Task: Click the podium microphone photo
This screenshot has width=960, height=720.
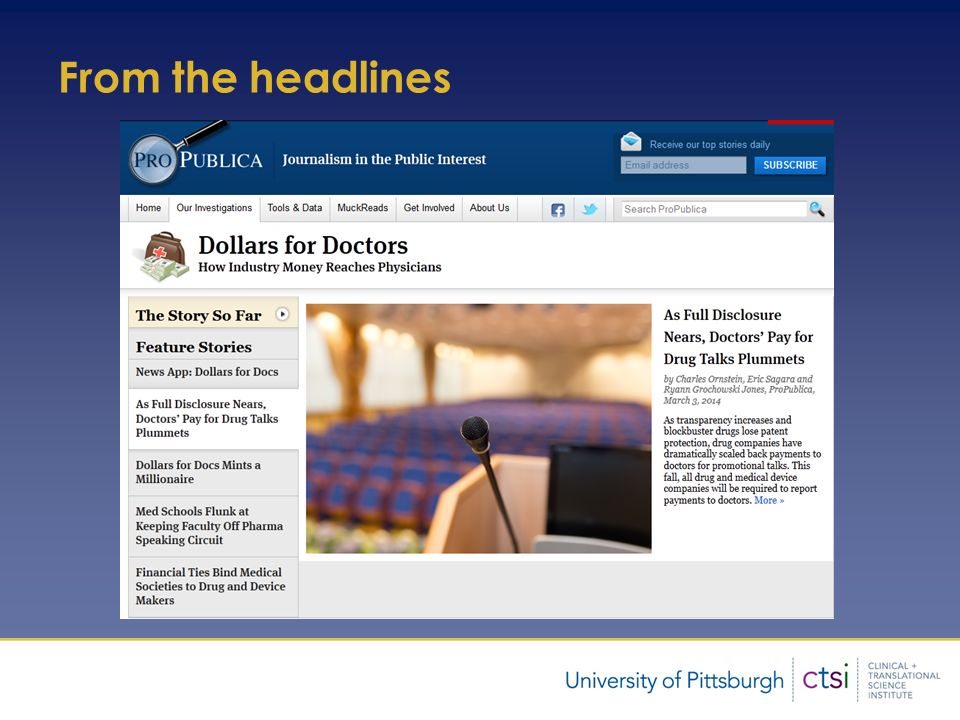Action: [479, 429]
